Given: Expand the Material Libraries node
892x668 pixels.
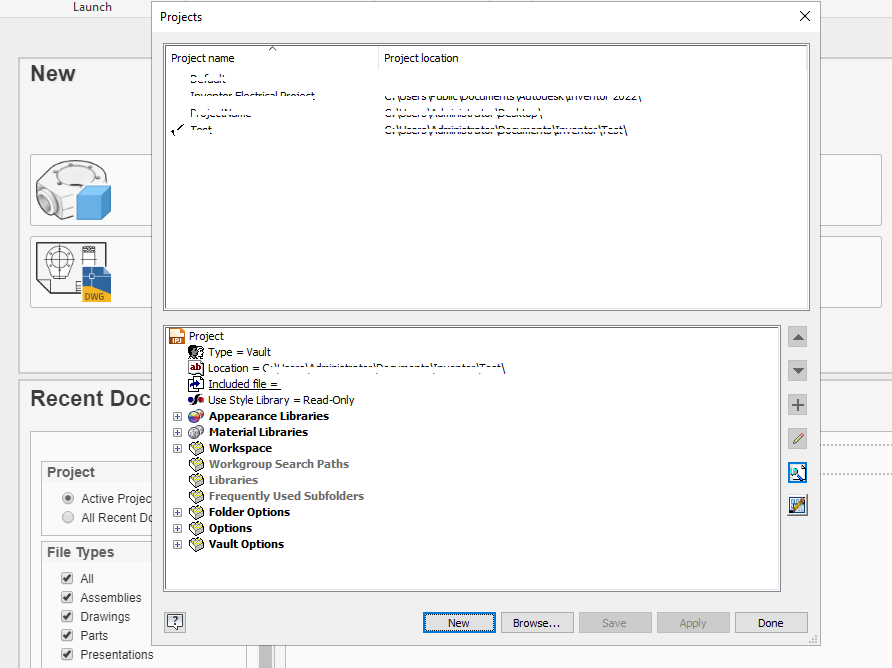Looking at the screenshot, I should (177, 432).
